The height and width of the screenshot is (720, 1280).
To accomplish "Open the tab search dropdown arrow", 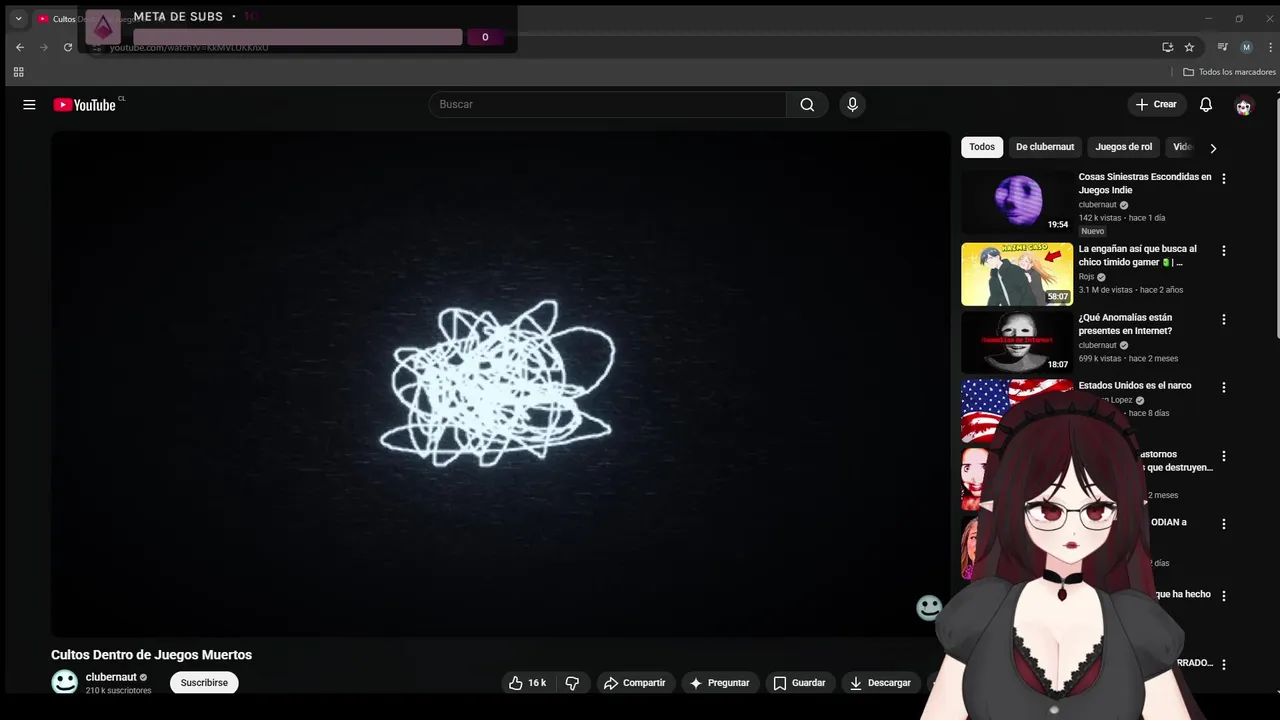I will (18, 18).
